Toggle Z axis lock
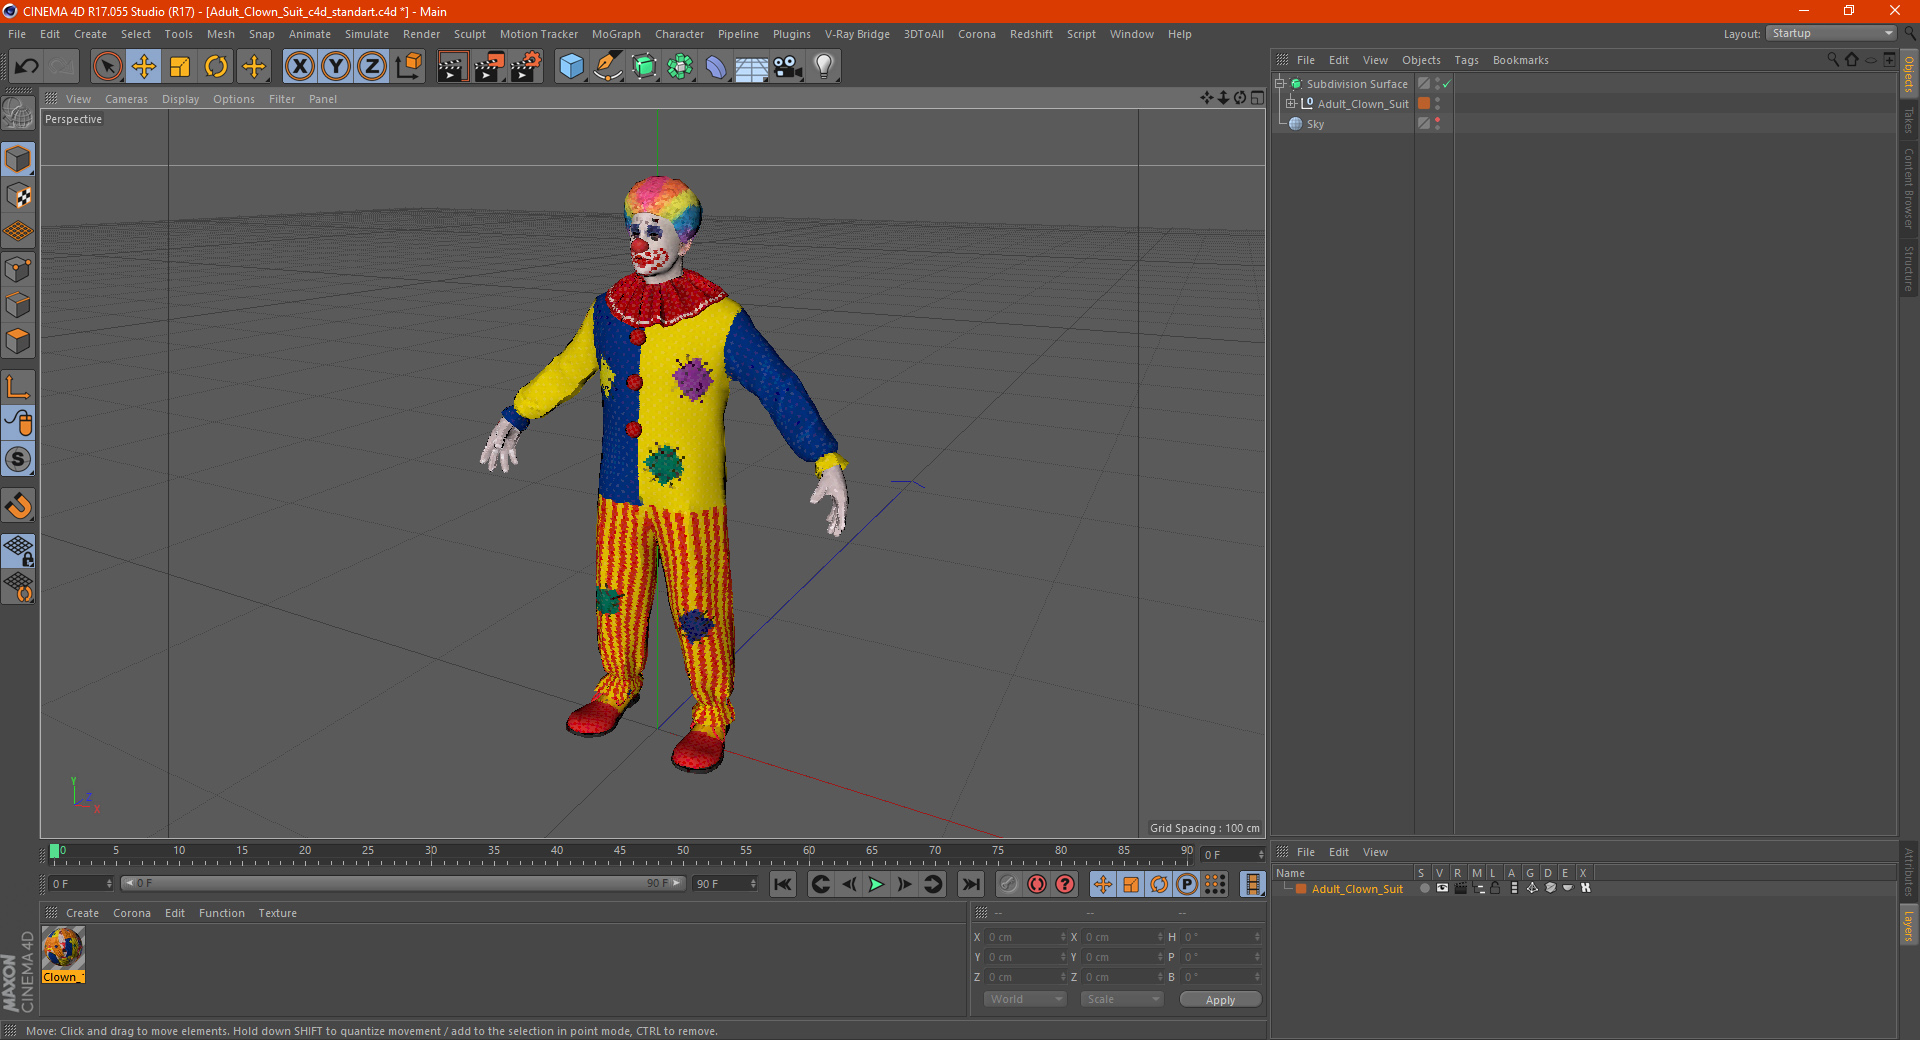The width and height of the screenshot is (1920, 1040). (372, 67)
